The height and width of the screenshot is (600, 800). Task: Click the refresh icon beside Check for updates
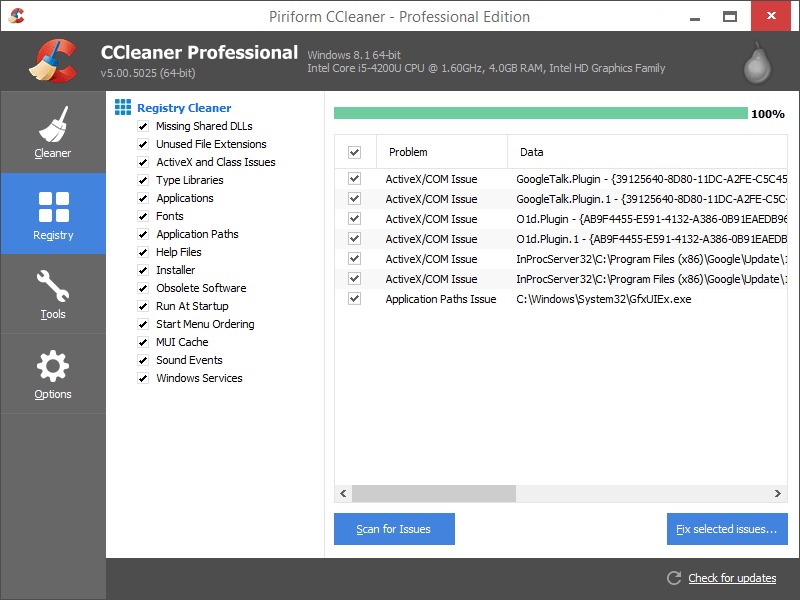click(x=674, y=578)
